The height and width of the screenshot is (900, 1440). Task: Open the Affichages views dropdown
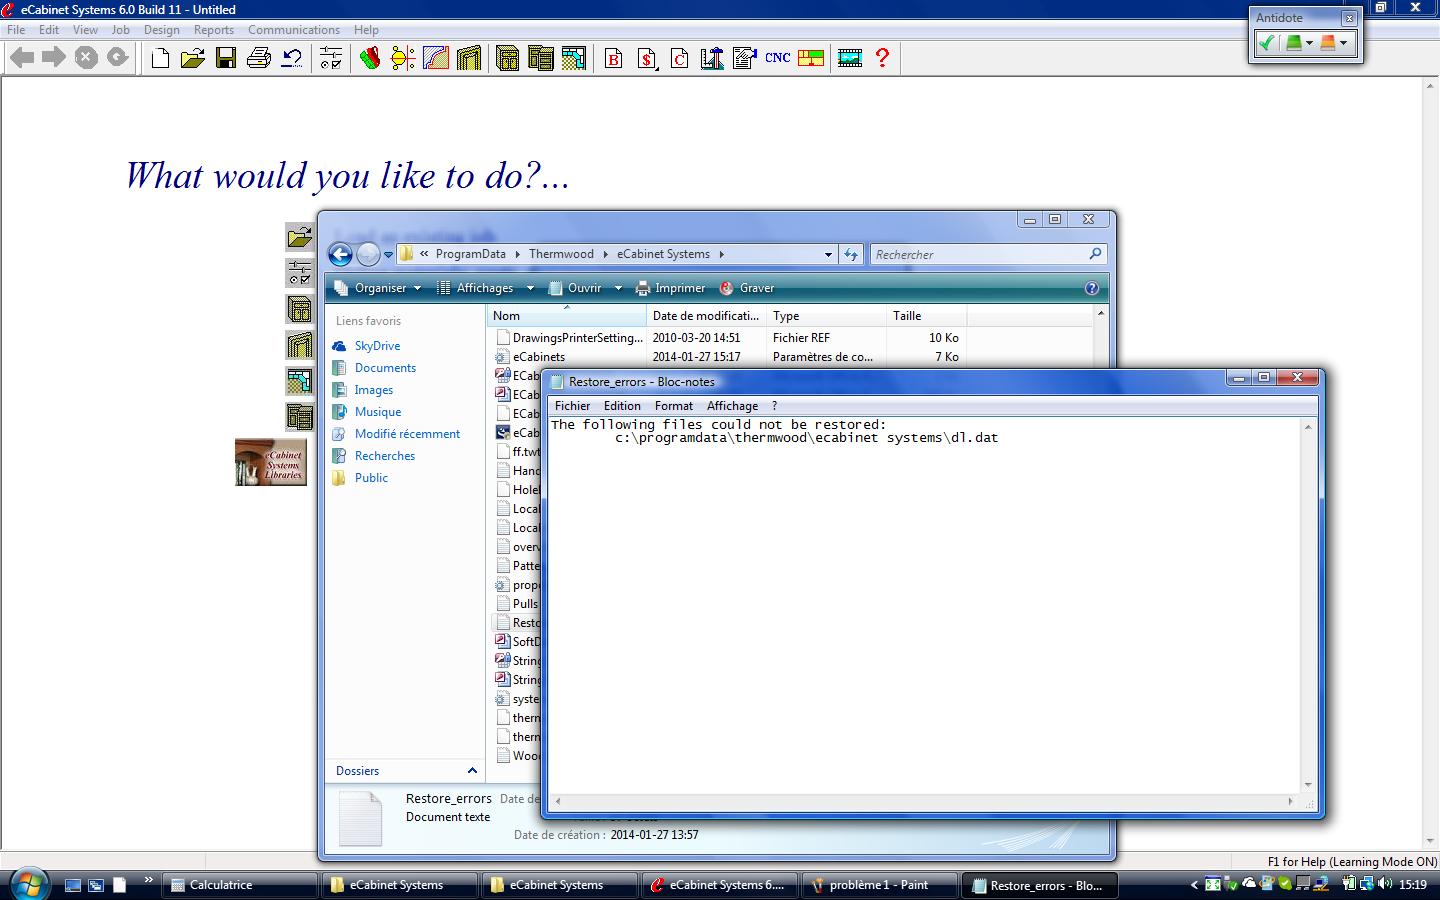click(485, 288)
